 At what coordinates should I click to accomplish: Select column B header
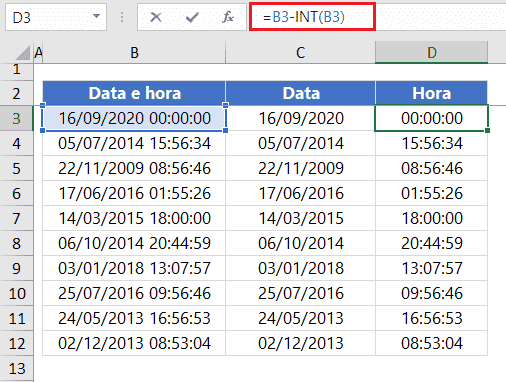coord(134,53)
